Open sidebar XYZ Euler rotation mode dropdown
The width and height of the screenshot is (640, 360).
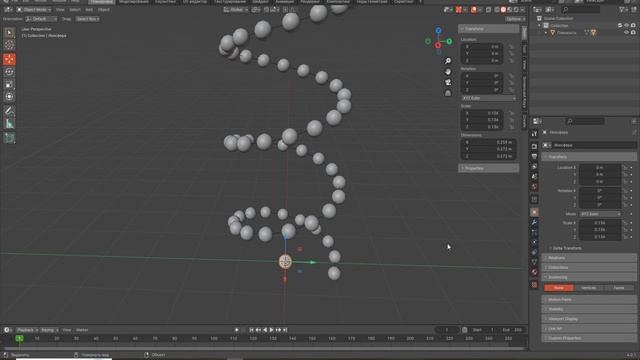click(x=489, y=98)
